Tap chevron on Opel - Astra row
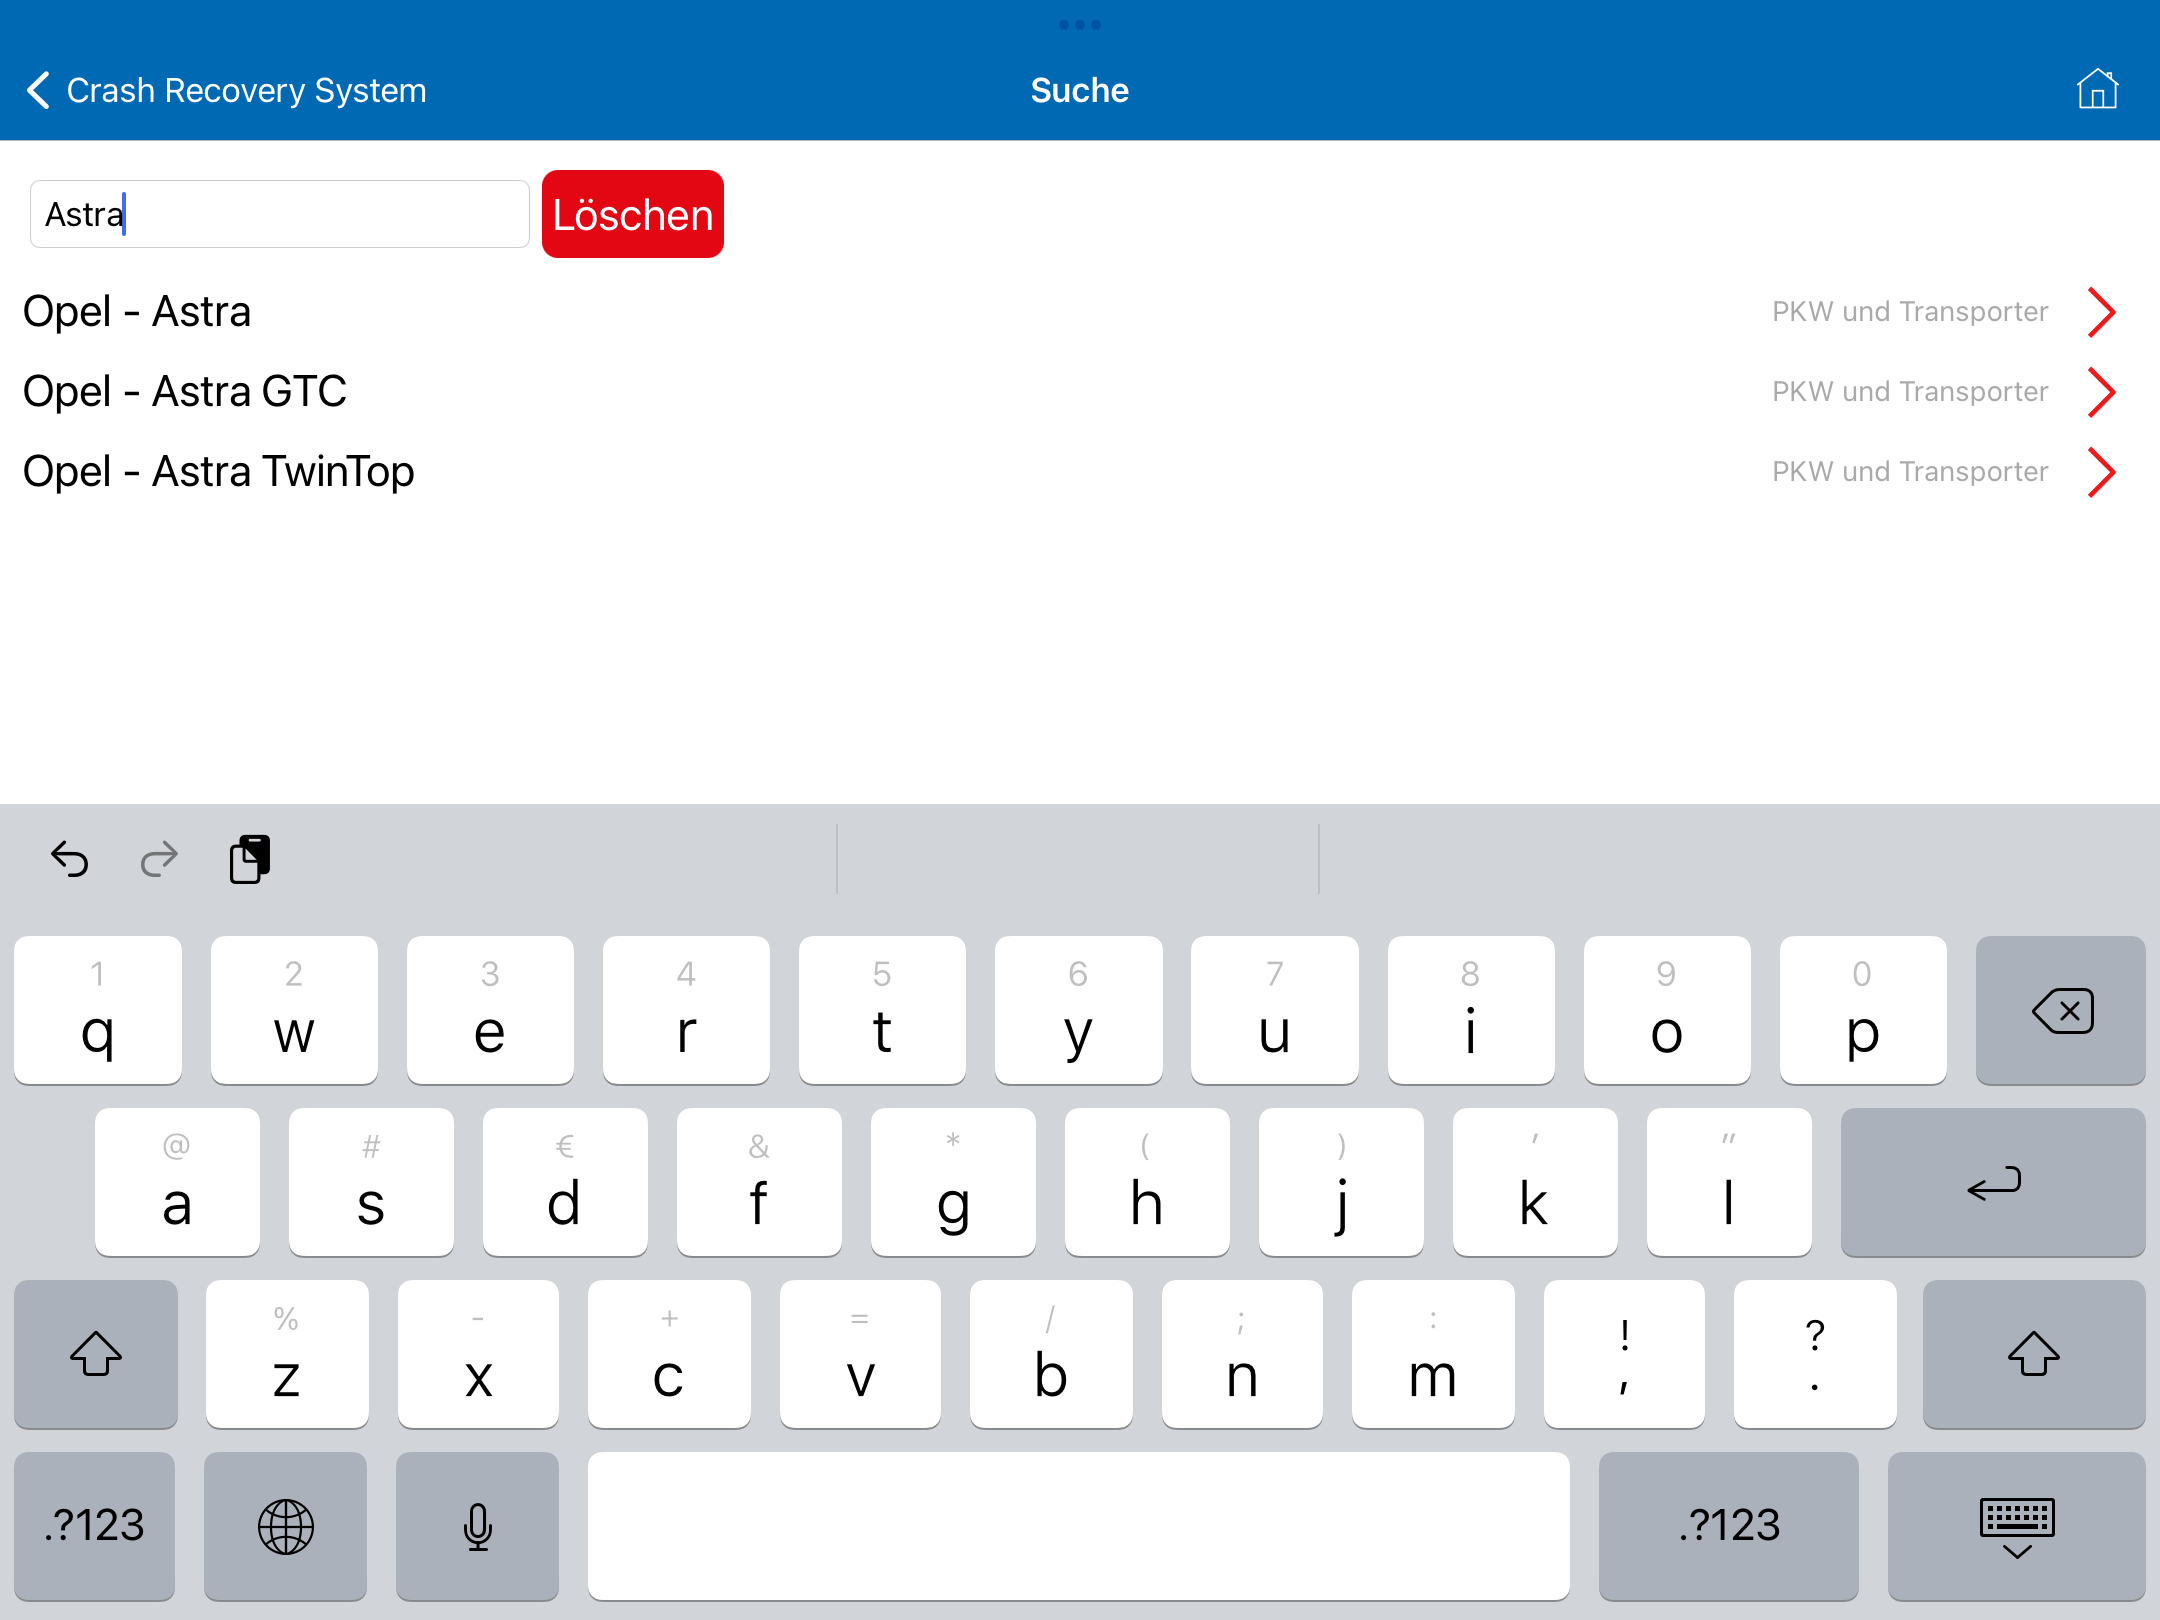This screenshot has height=1620, width=2160. coord(2102,312)
